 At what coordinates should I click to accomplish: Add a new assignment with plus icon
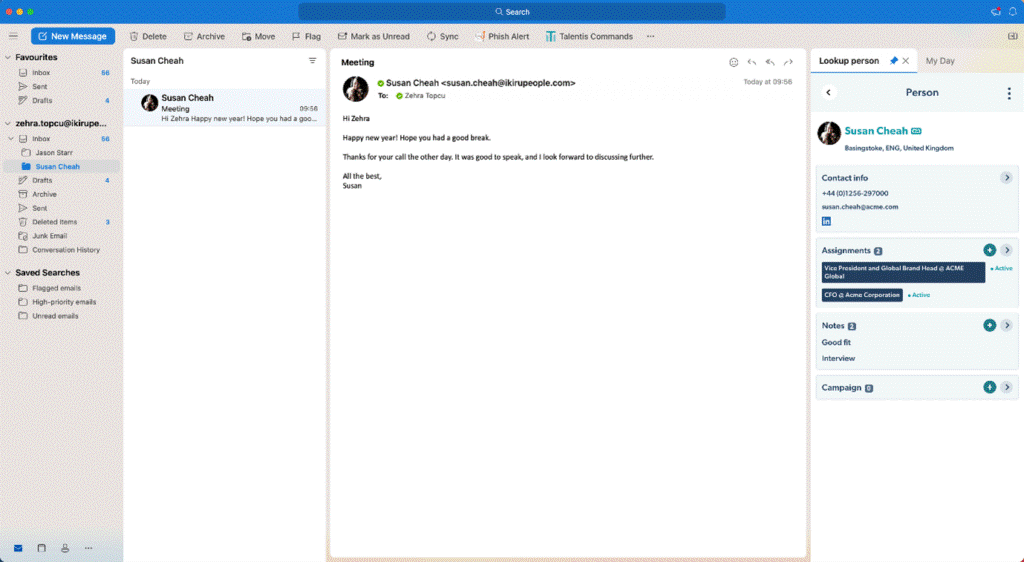tap(989, 250)
